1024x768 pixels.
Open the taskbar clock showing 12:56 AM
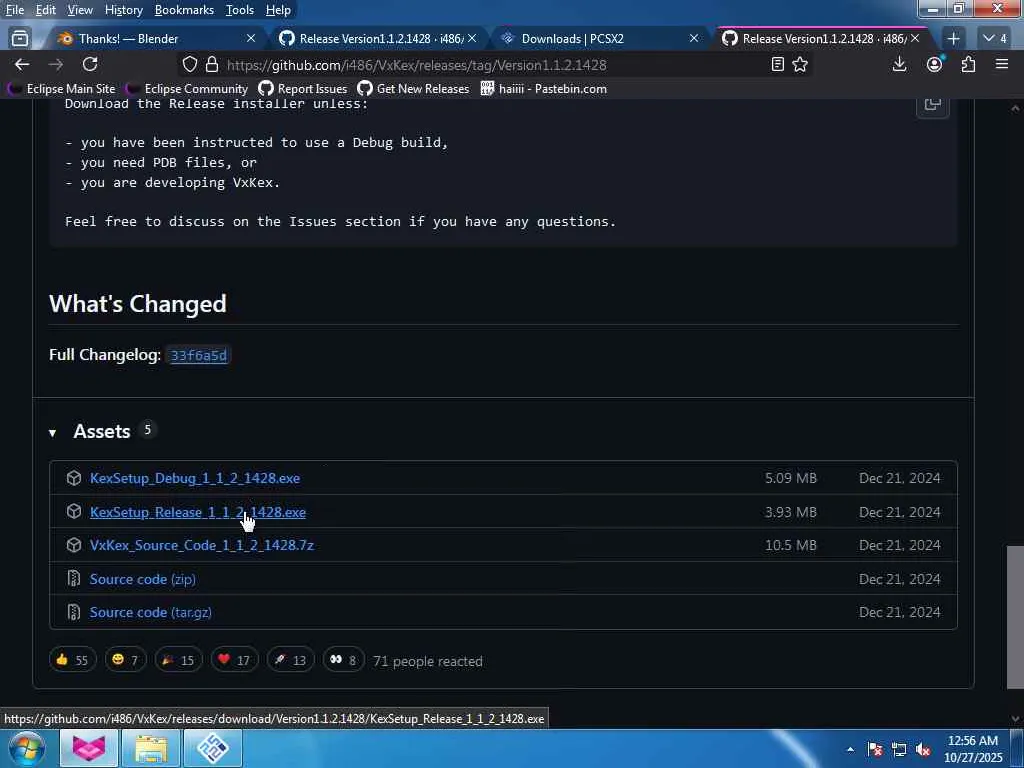click(973, 748)
